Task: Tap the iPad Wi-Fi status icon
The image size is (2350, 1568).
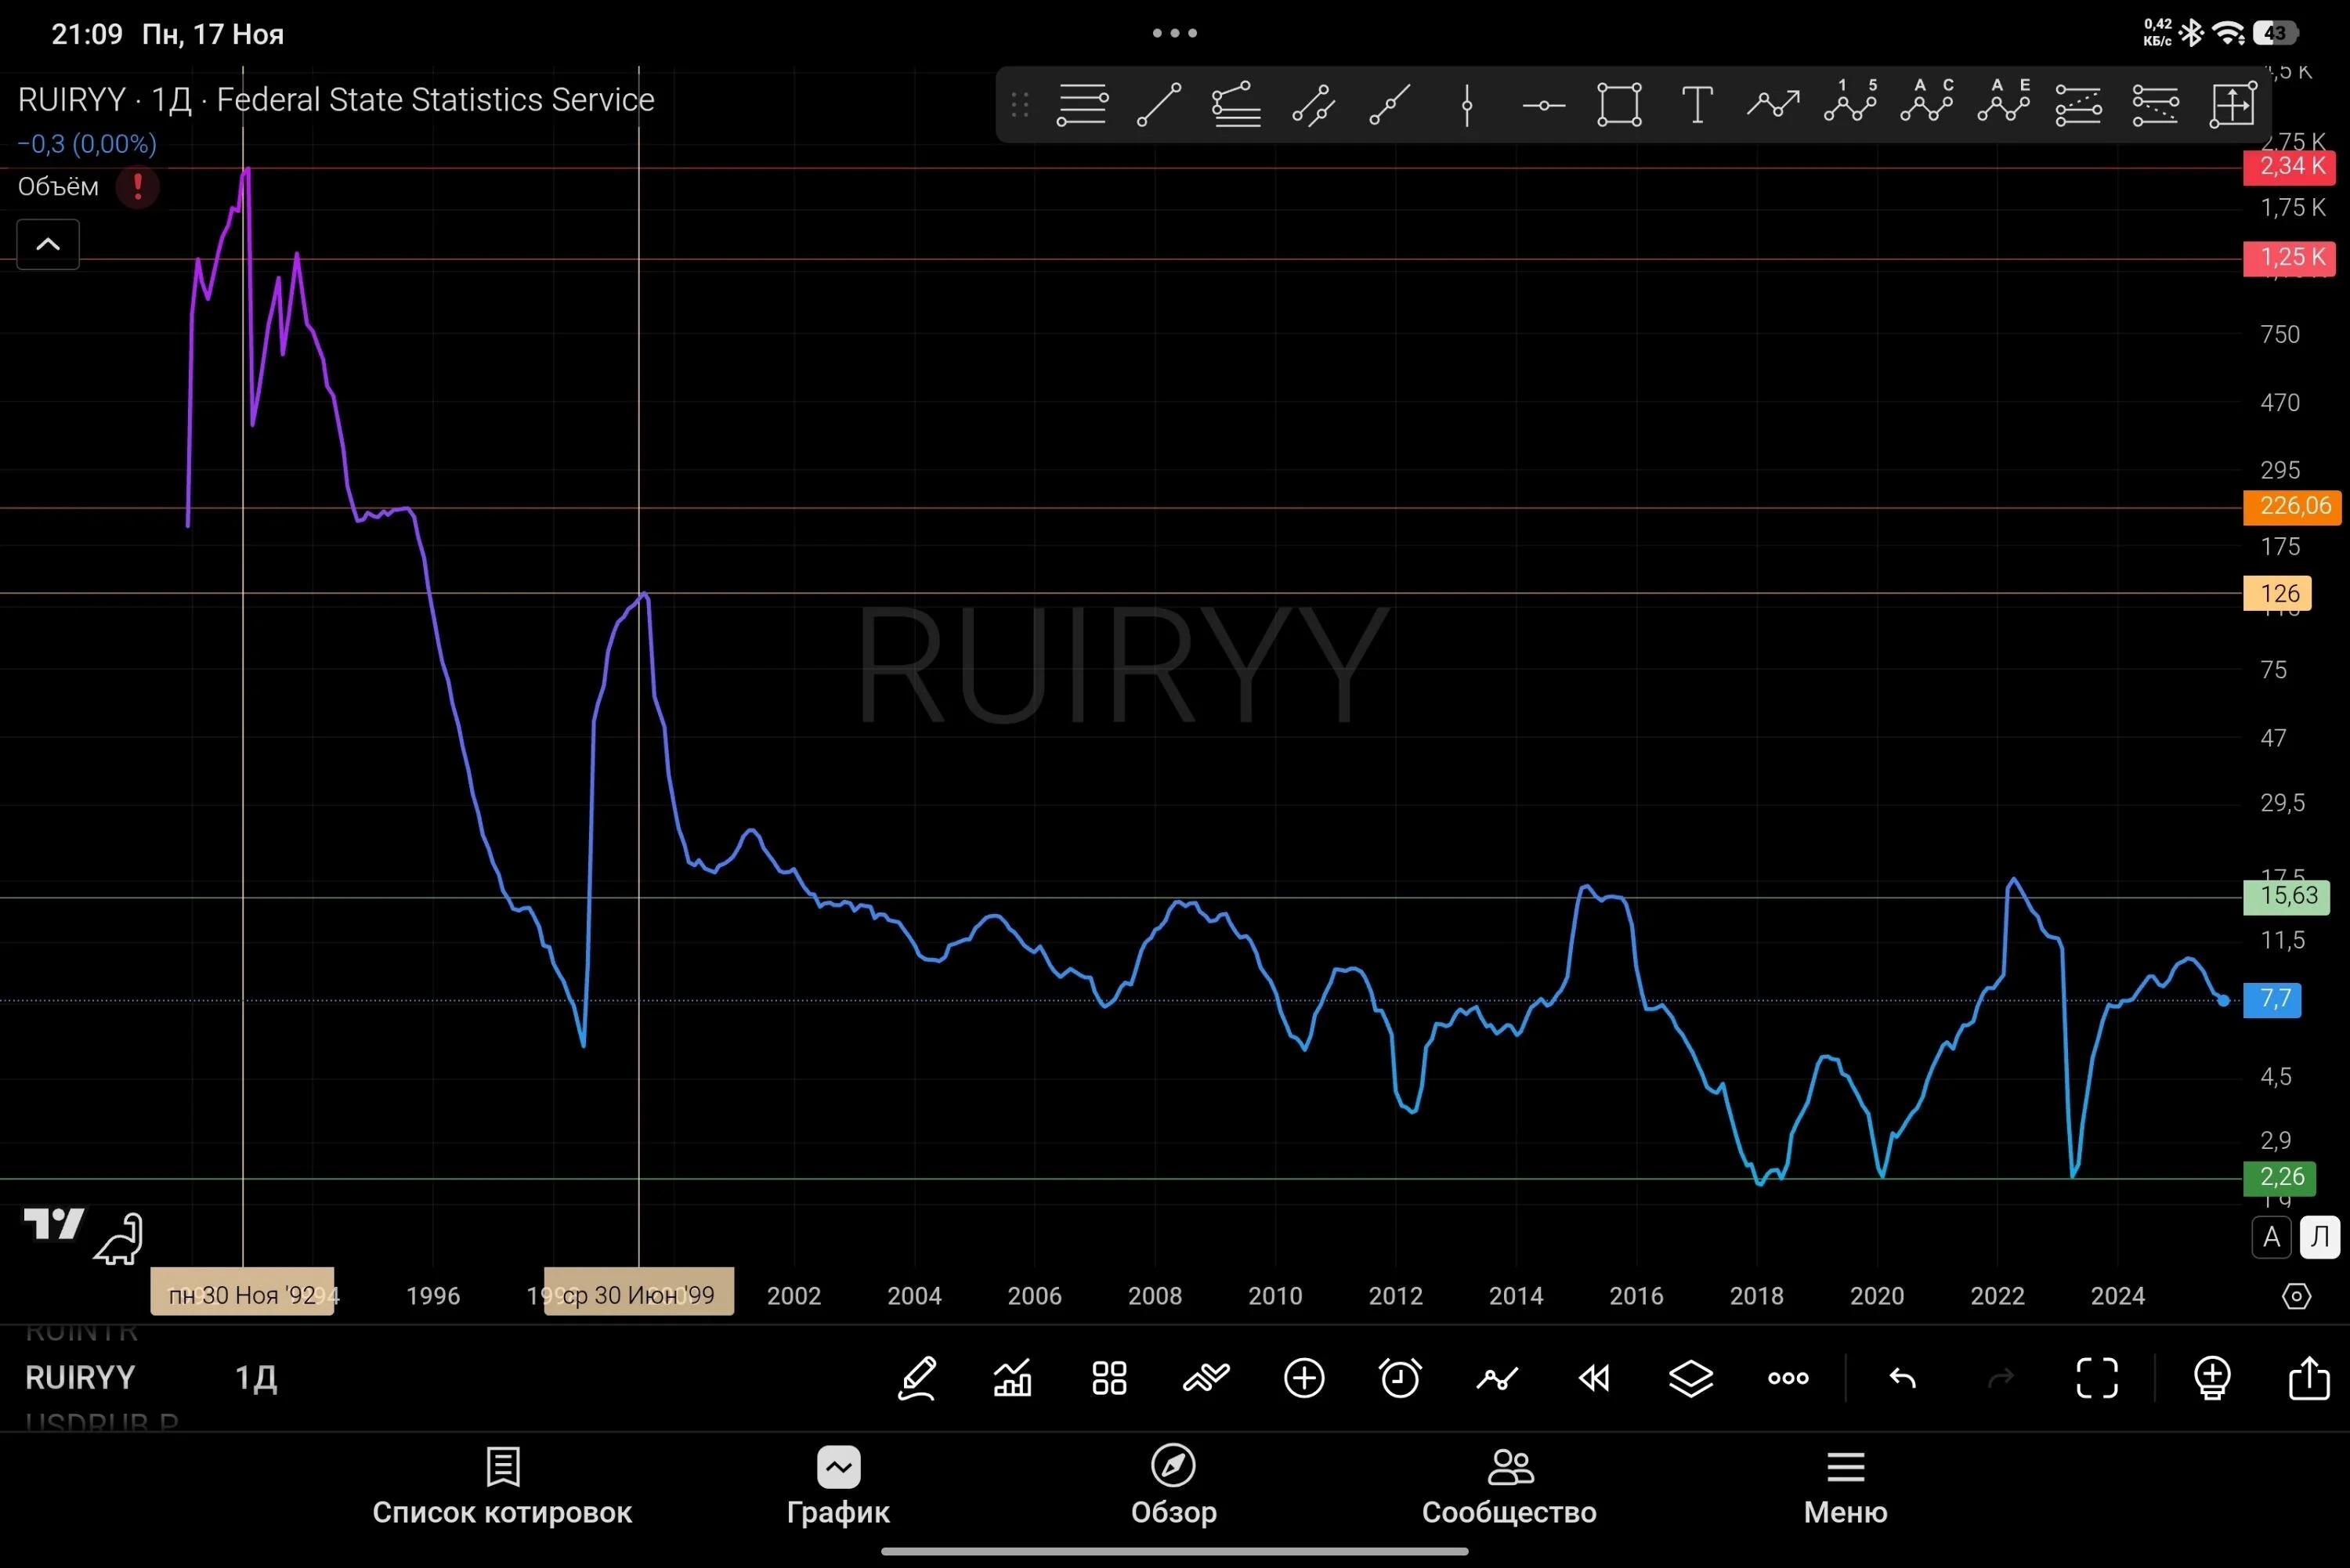Action: pyautogui.click(x=2229, y=33)
